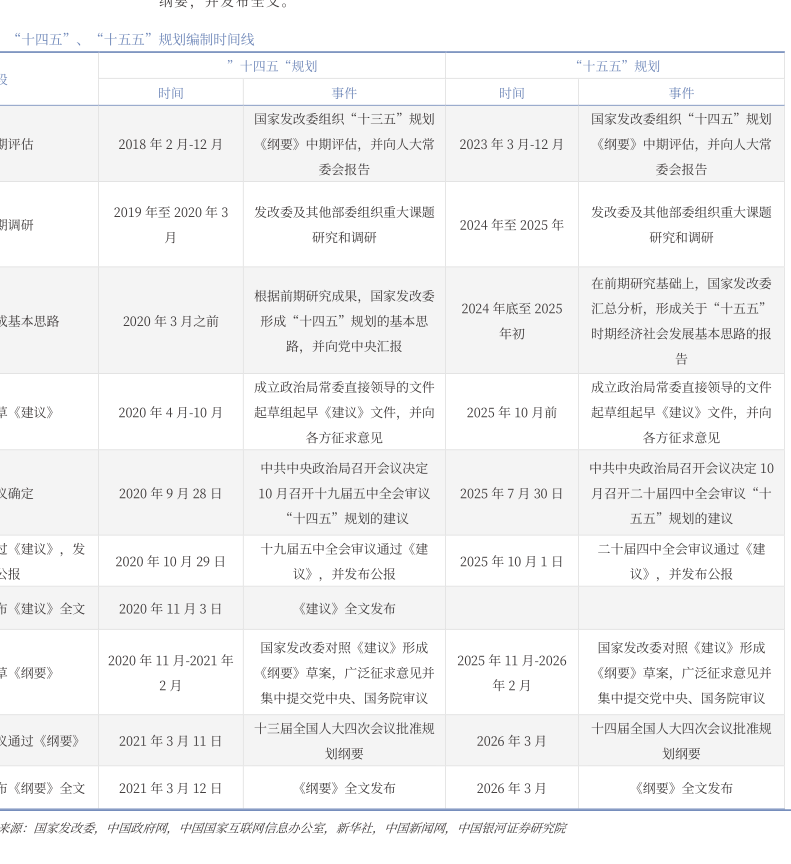Click the 2020年9月28日 date cell
791x864 pixels.
pos(170,493)
